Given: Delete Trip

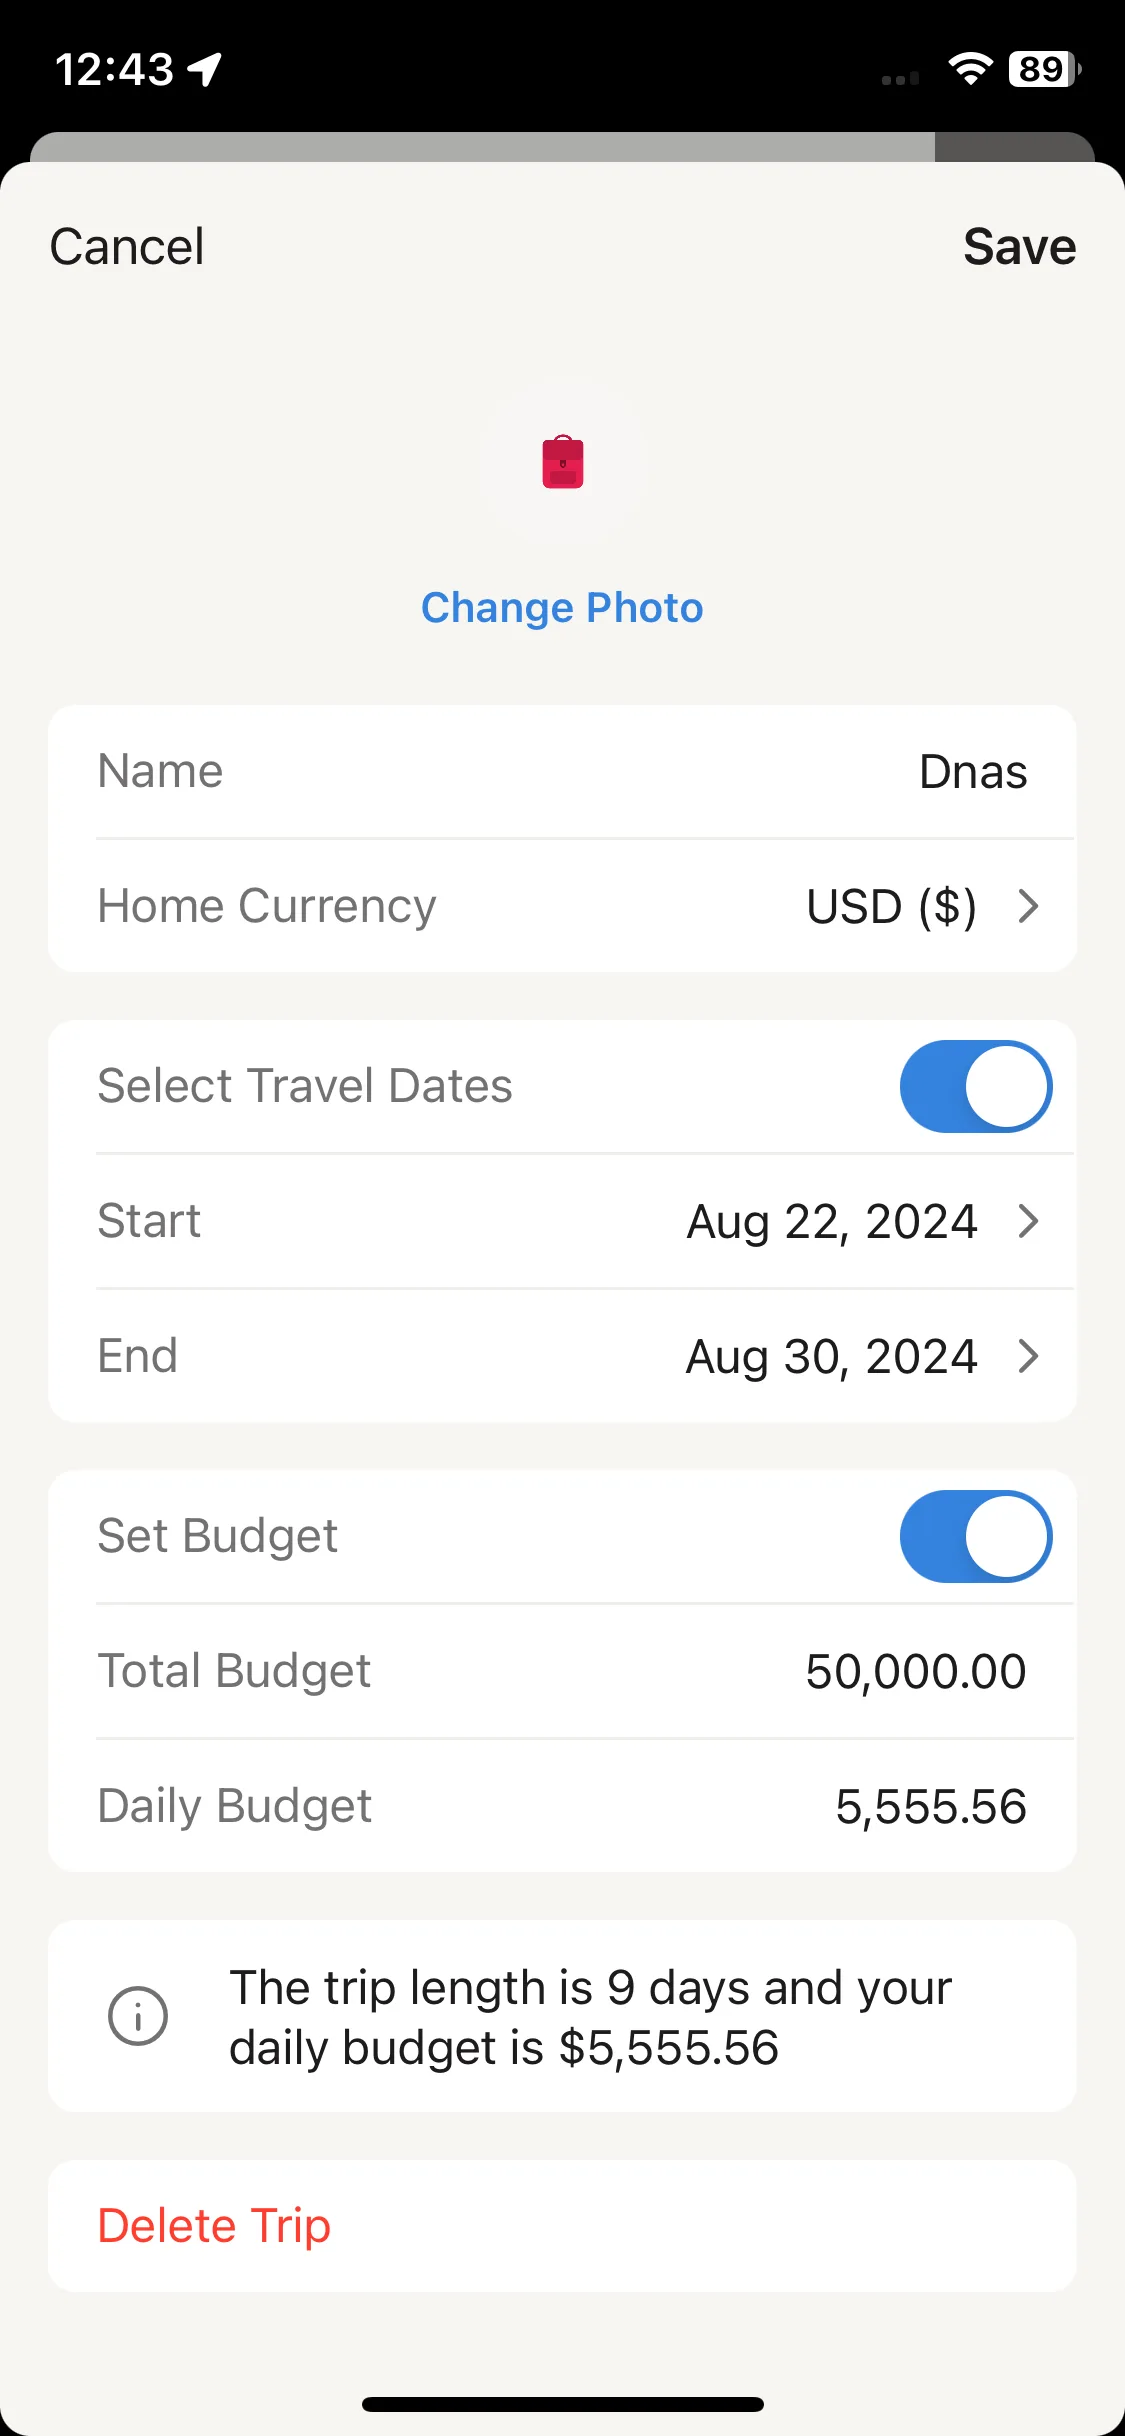Looking at the screenshot, I should 214,2226.
